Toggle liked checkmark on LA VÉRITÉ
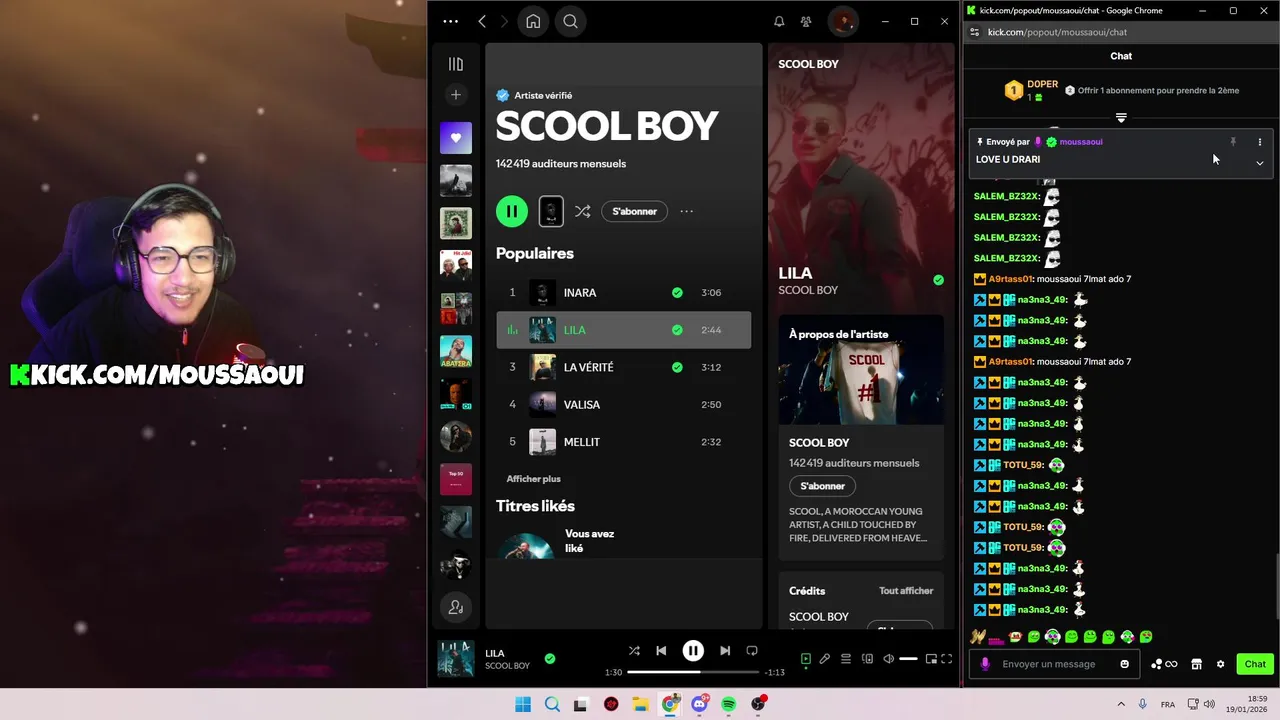Image resolution: width=1280 pixels, height=720 pixels. click(677, 367)
